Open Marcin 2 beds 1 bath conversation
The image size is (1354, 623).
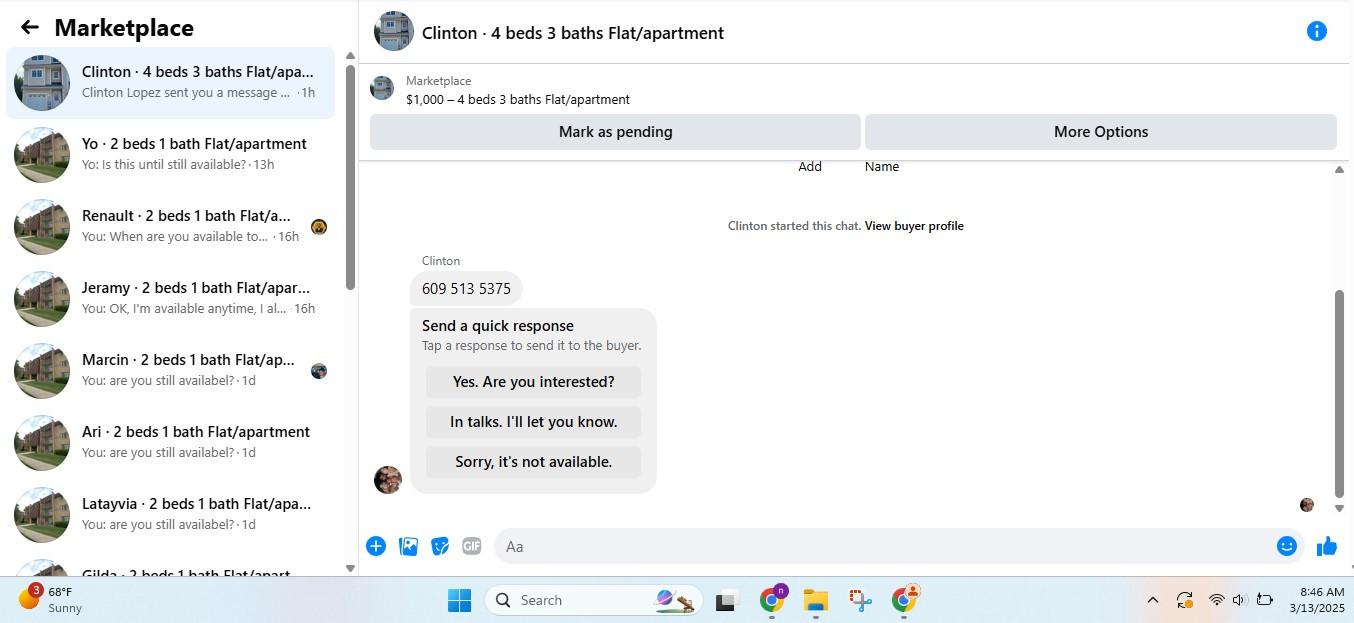coord(170,371)
